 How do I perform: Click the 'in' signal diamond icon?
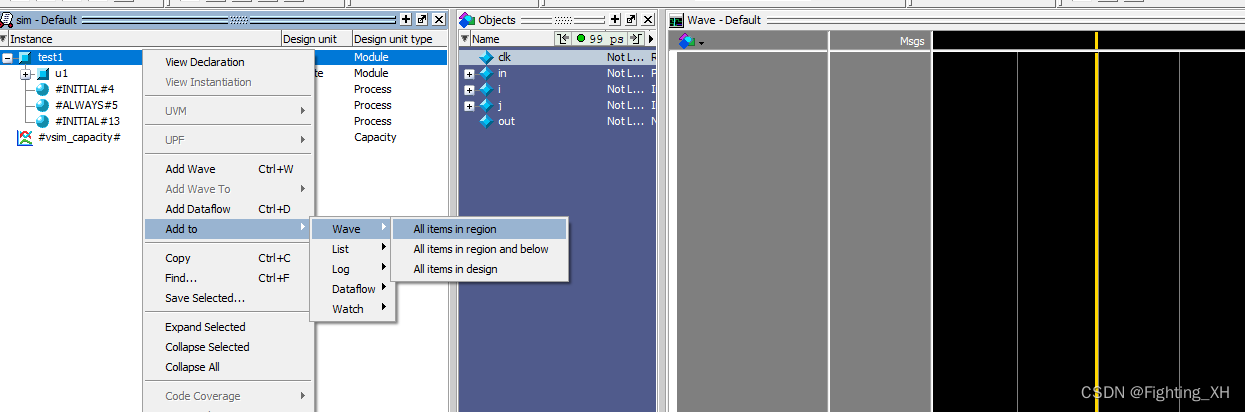486,73
